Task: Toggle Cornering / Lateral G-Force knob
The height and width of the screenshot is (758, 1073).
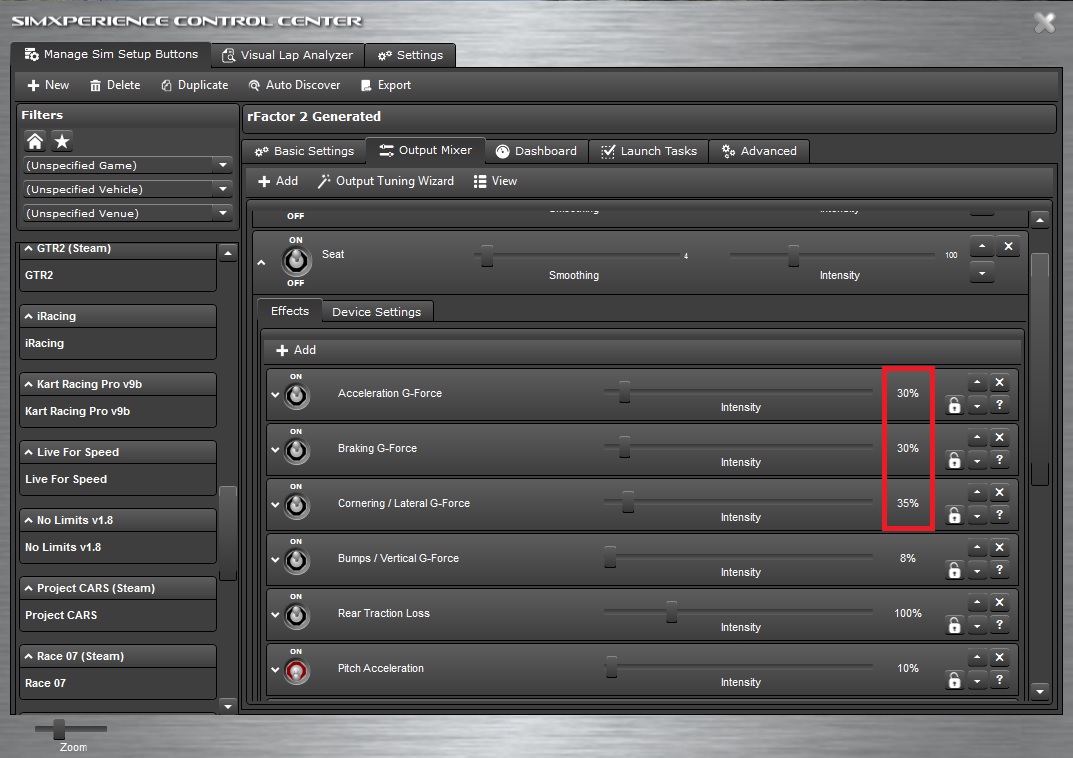Action: click(296, 506)
